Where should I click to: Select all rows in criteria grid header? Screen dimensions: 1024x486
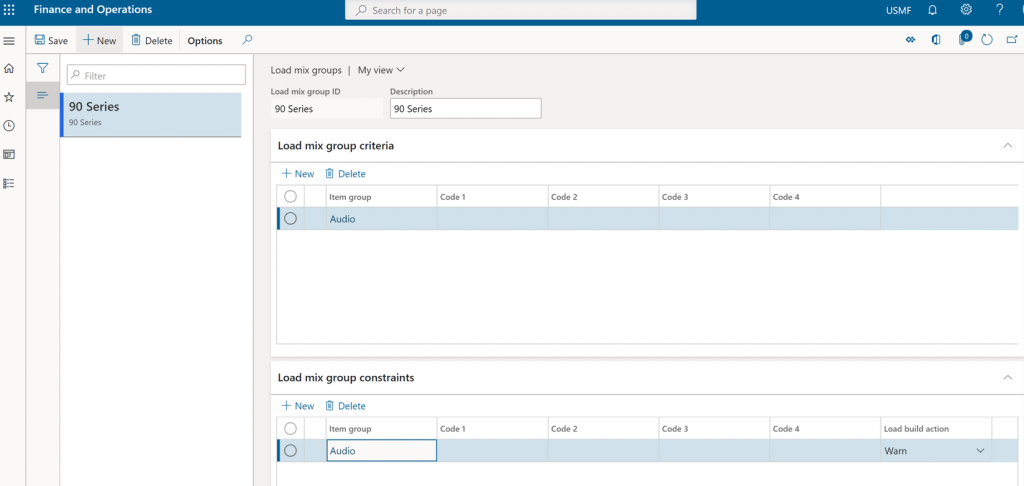point(291,196)
